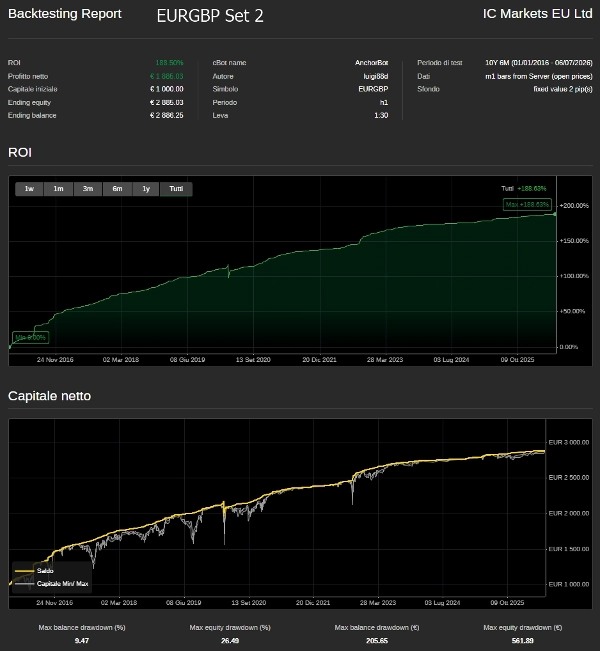Click the Max equity drawdown (%) value 26.49
The width and height of the screenshot is (600, 651).
pyautogui.click(x=230, y=641)
